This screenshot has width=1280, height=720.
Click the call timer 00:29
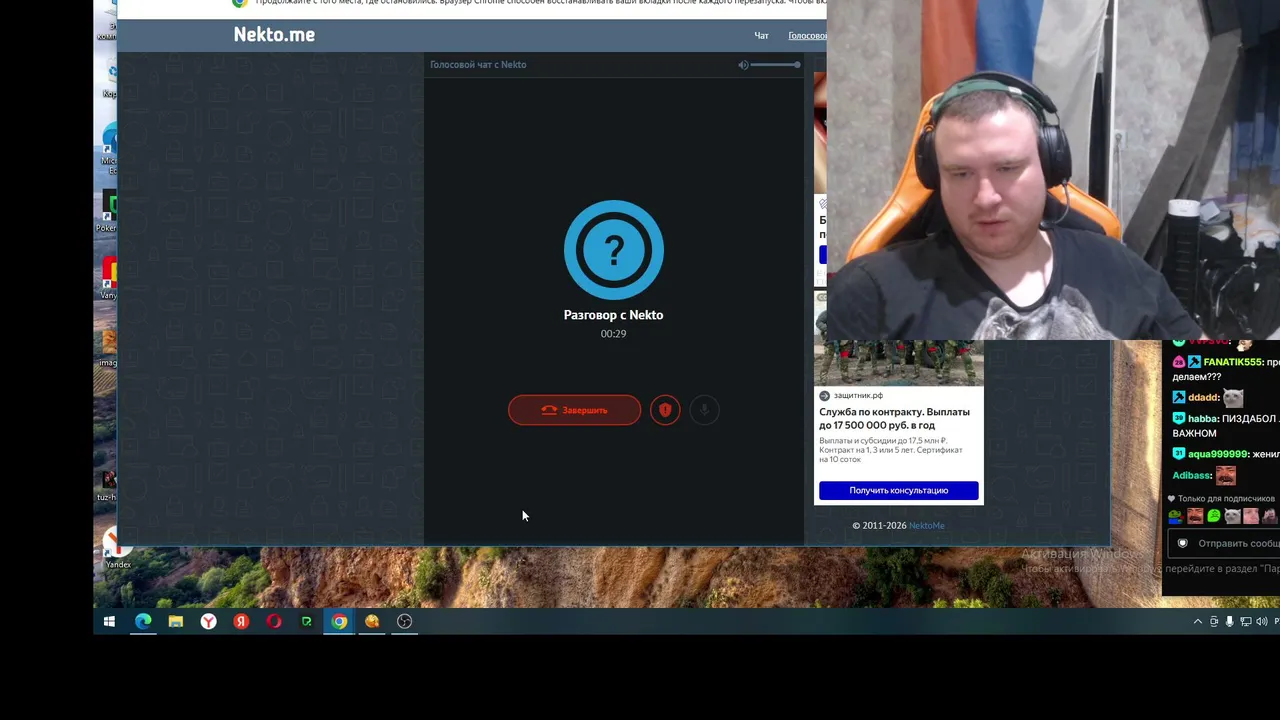point(613,334)
